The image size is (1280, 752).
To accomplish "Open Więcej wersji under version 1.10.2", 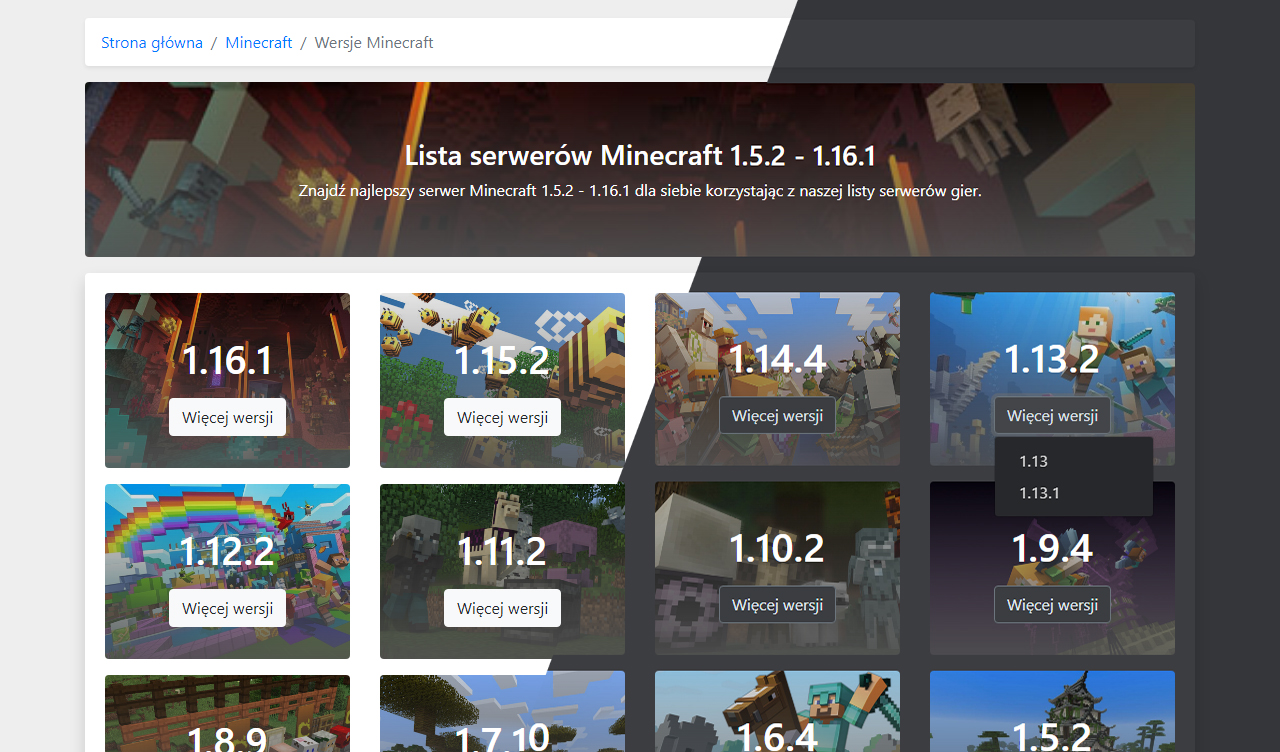I will point(777,605).
